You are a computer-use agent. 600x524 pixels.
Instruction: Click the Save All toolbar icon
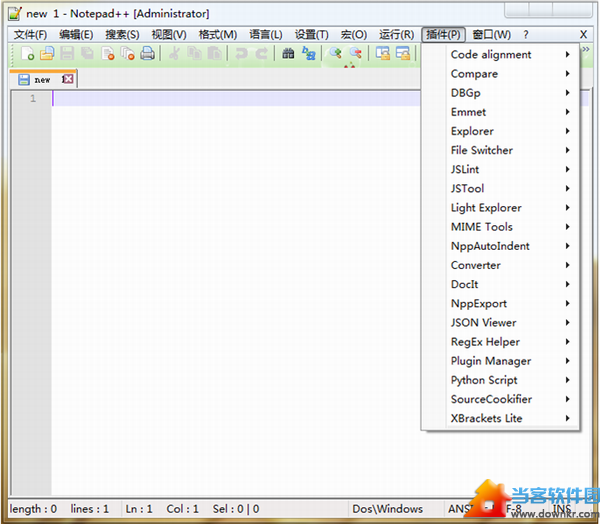pyautogui.click(x=87, y=54)
